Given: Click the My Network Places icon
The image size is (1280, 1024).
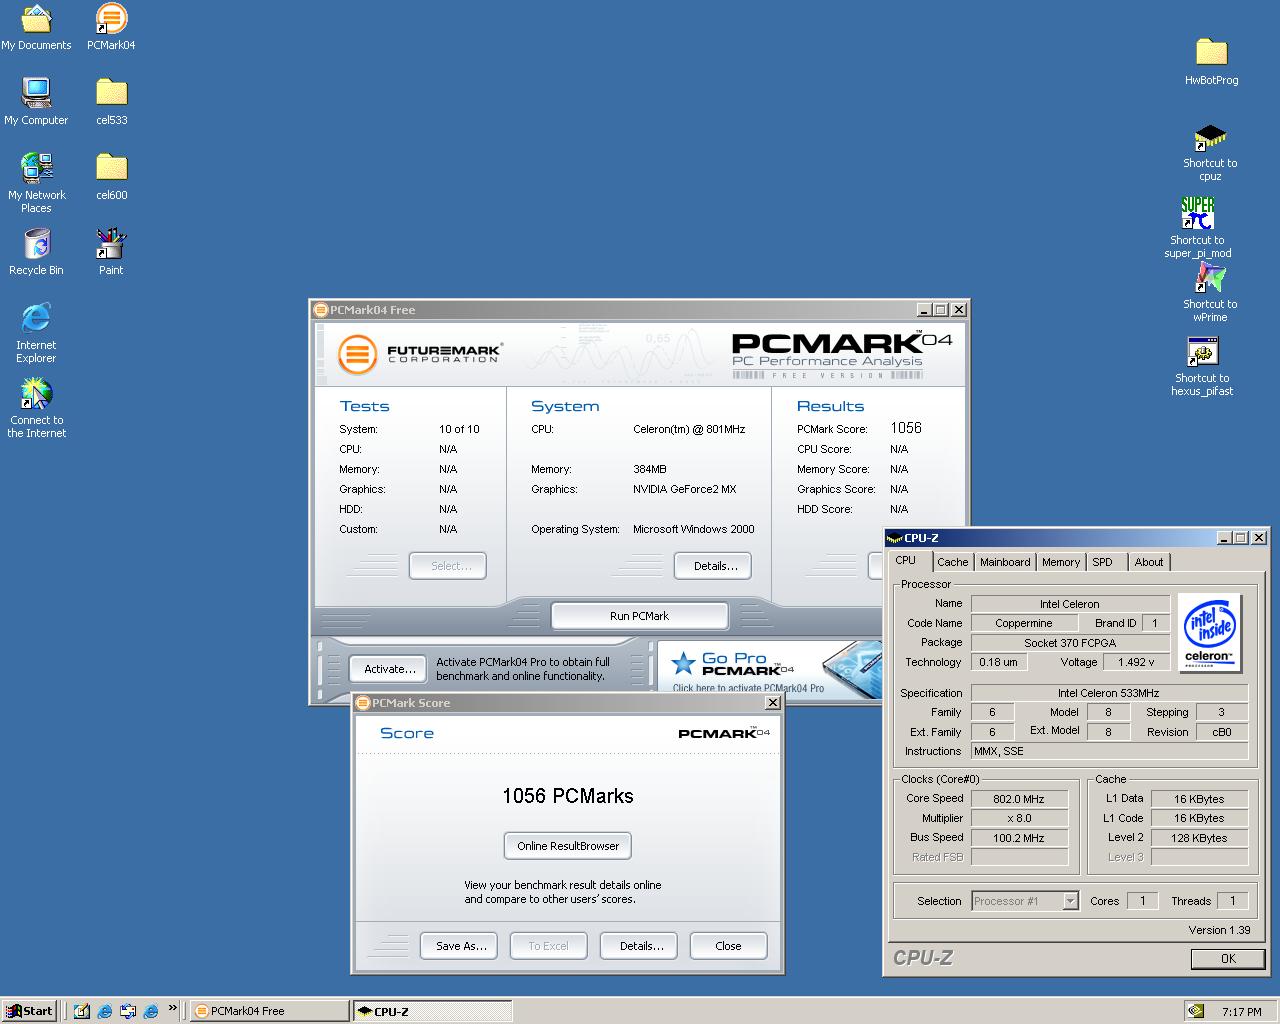Looking at the screenshot, I should (36, 183).
